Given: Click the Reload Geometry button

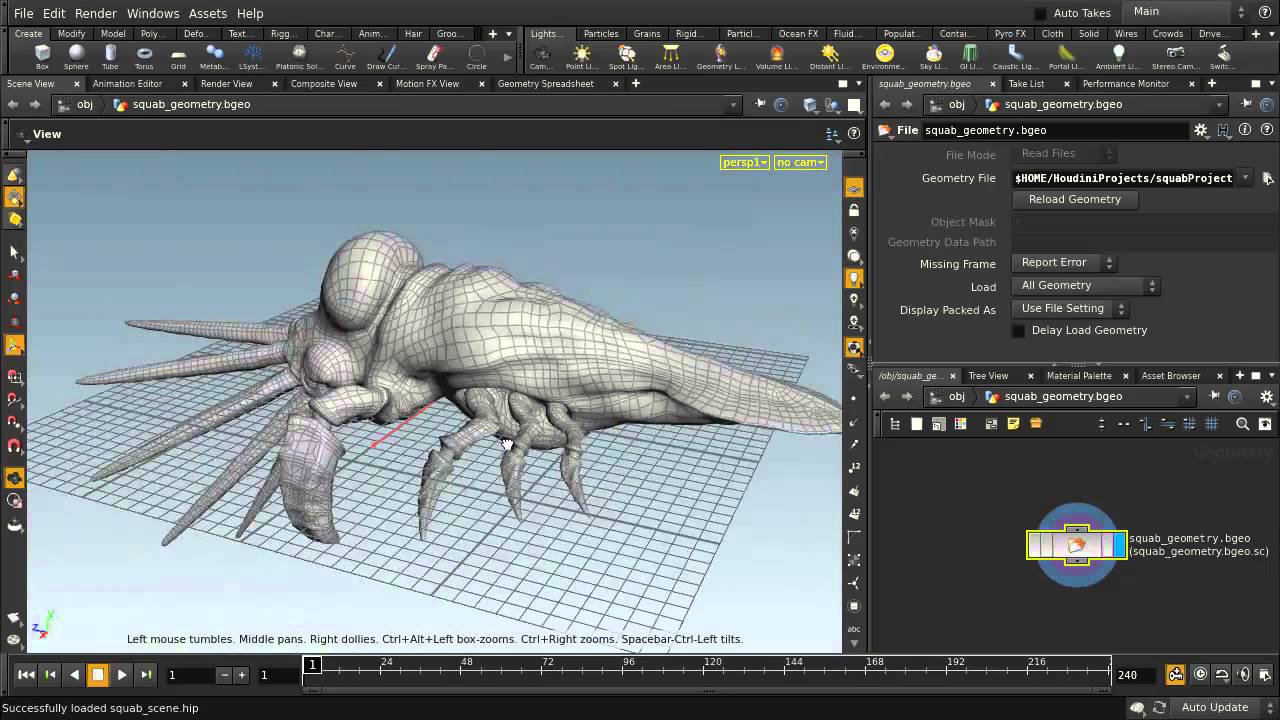Looking at the screenshot, I should (x=1074, y=199).
